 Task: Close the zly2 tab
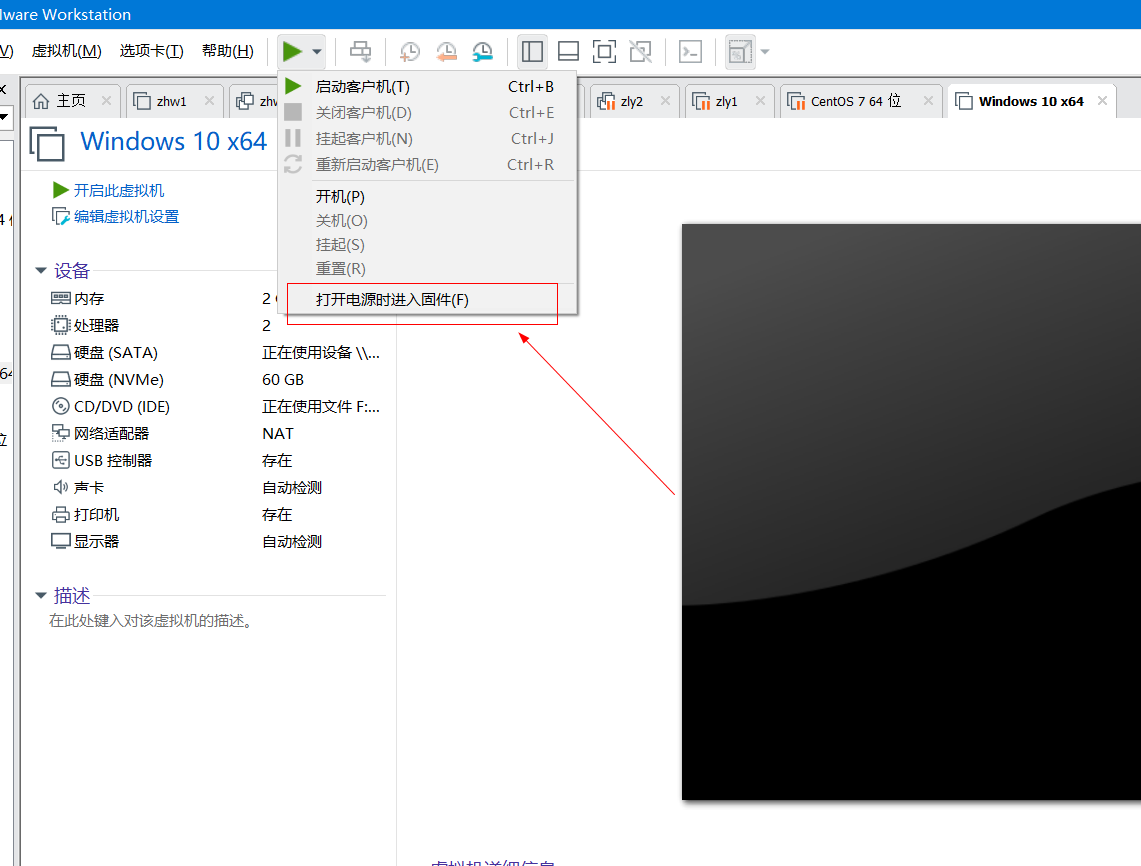[665, 100]
